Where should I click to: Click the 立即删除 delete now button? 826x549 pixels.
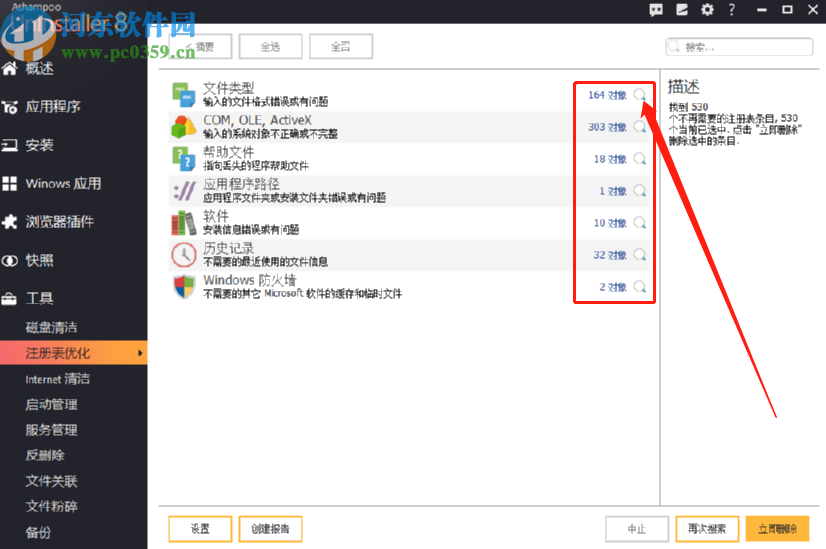[778, 529]
